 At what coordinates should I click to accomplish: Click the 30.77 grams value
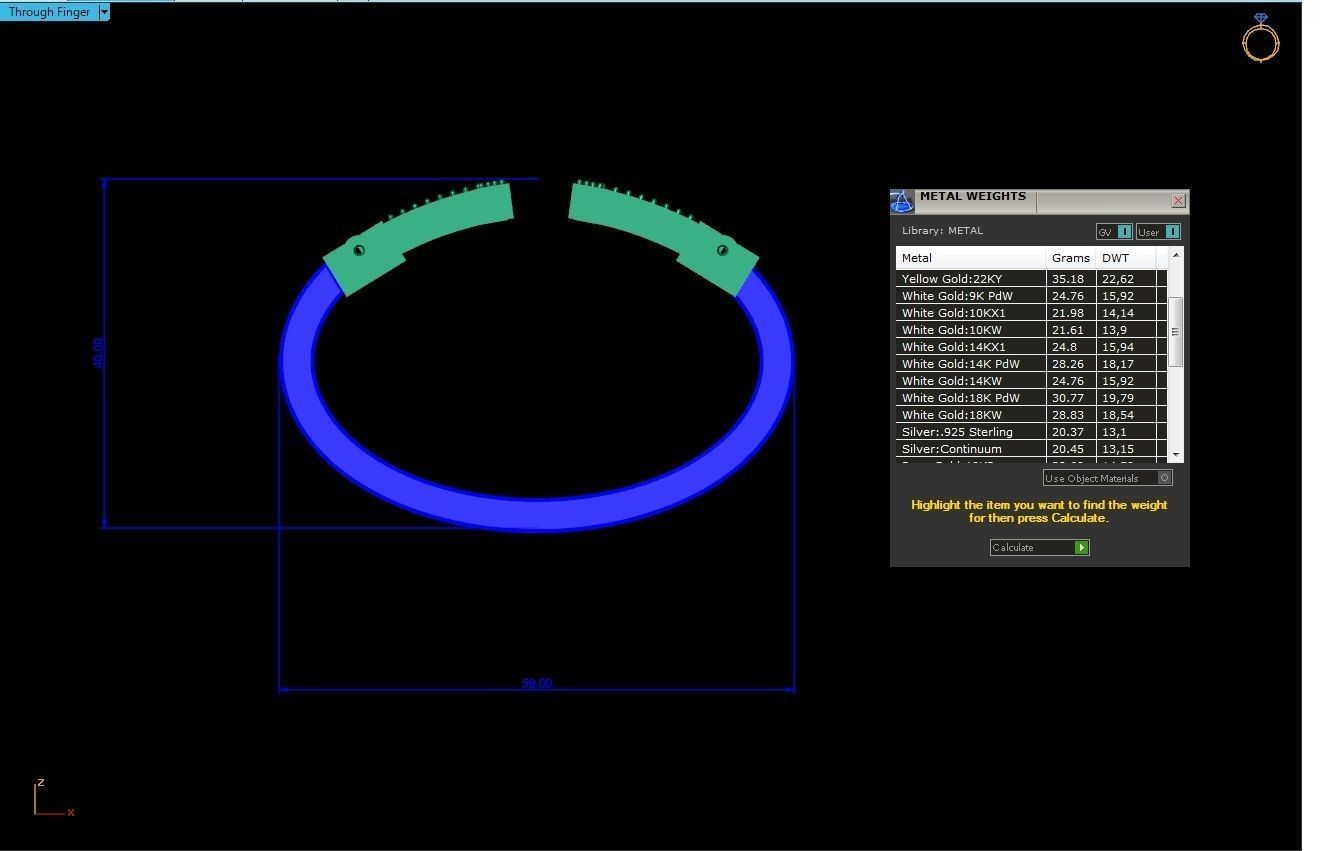click(x=1067, y=398)
